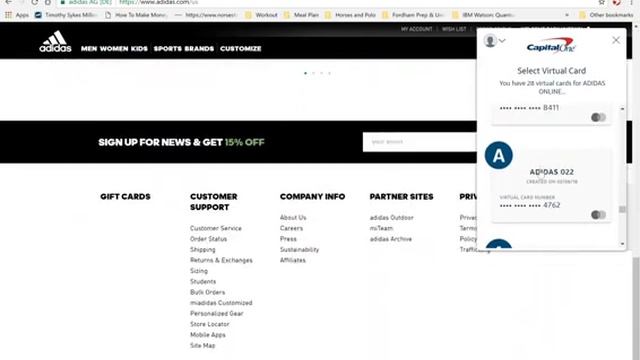Open the Shipping link
The image size is (640, 360).
[203, 249]
